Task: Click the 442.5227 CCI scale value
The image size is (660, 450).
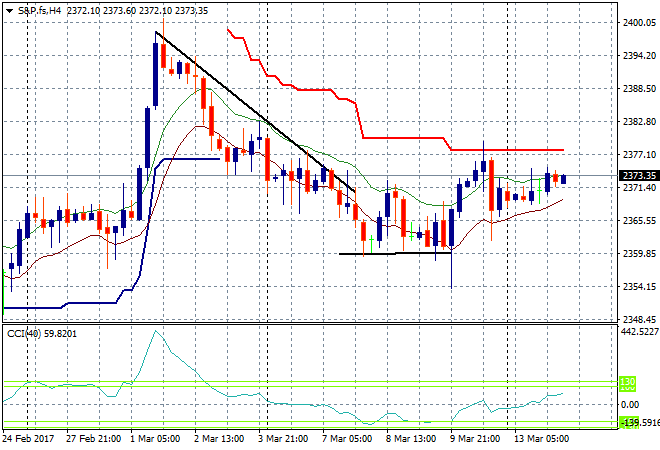Action: click(x=640, y=332)
